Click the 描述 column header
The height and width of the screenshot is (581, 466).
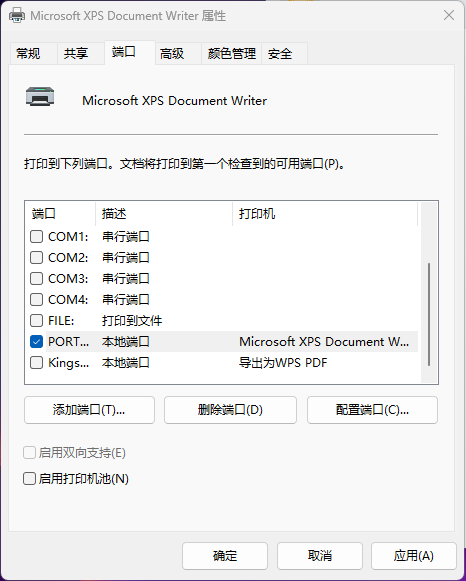coord(164,214)
